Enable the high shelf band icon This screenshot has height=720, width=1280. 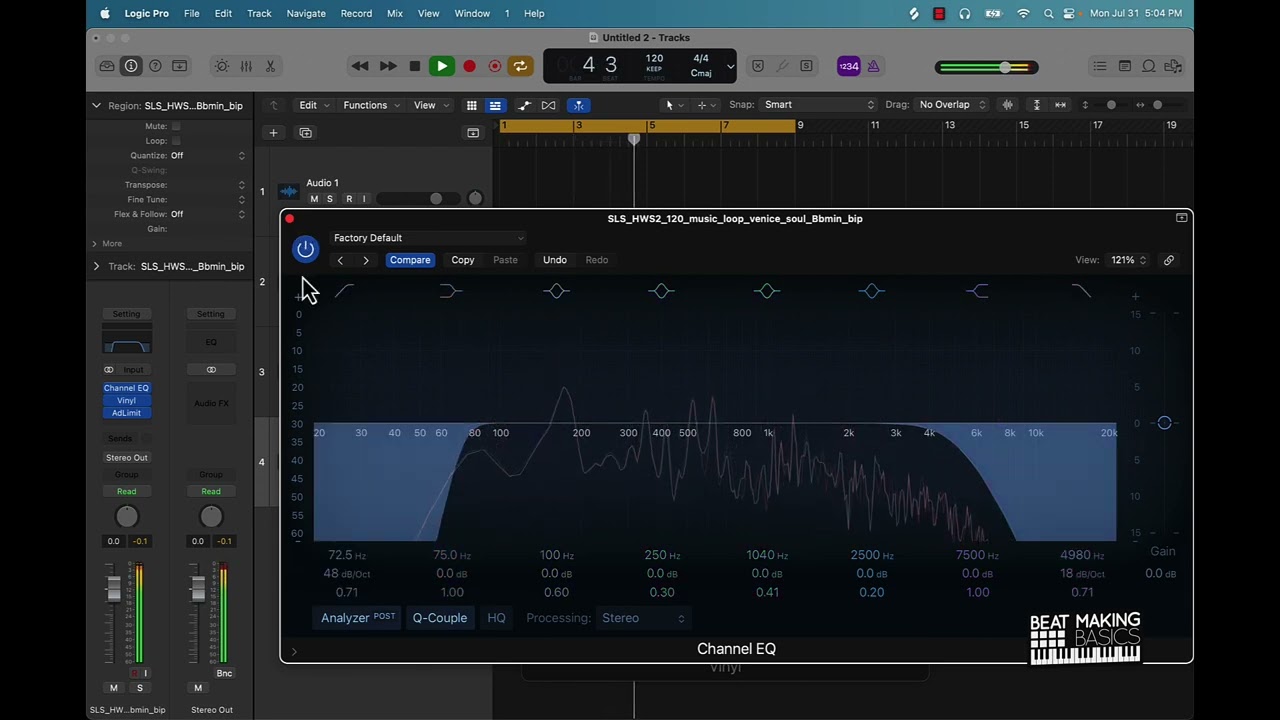click(978, 291)
